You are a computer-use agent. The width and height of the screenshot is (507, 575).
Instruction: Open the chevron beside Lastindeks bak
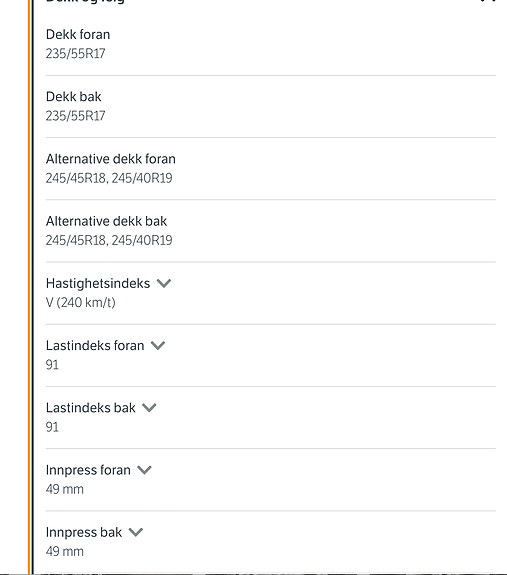click(149, 408)
